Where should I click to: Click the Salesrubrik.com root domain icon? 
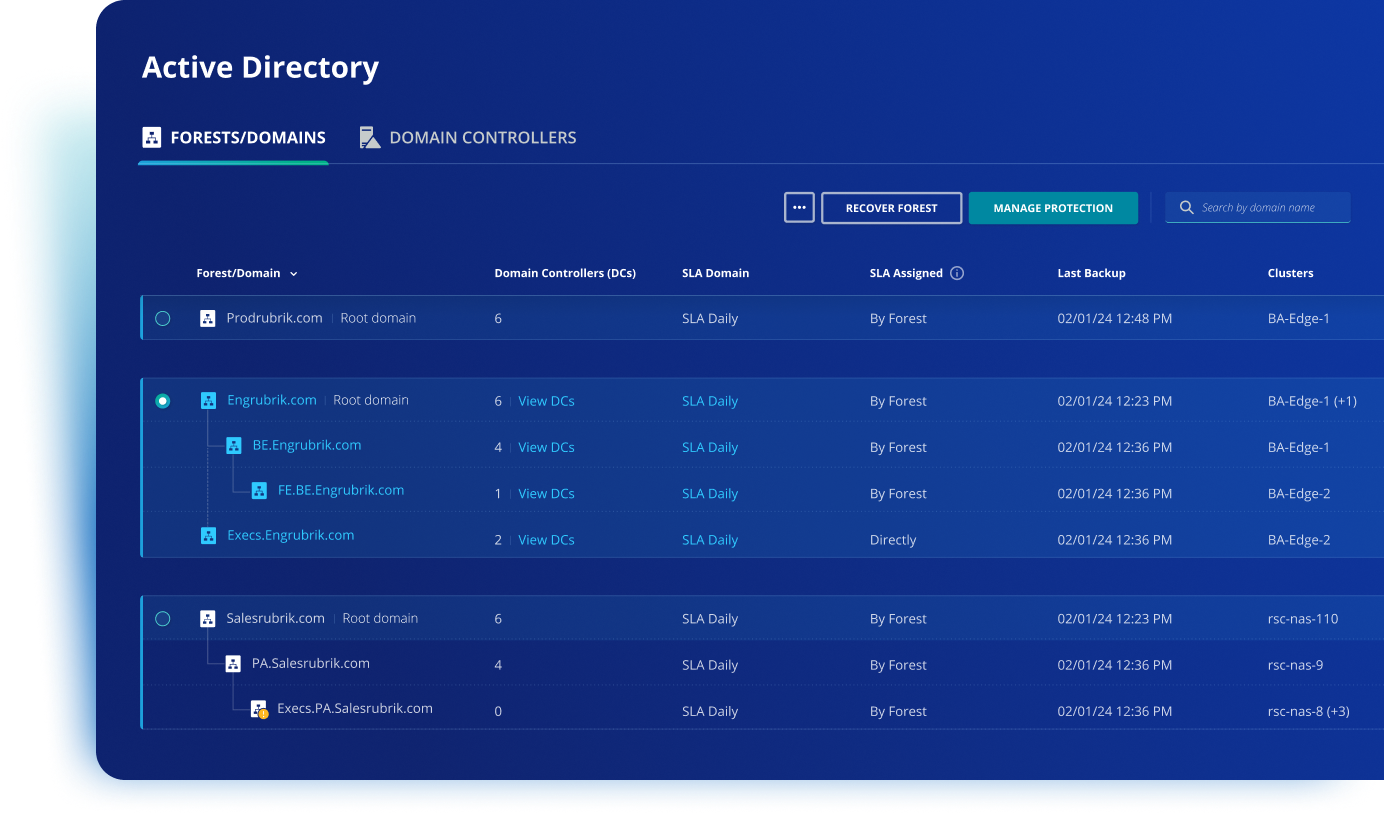[207, 619]
